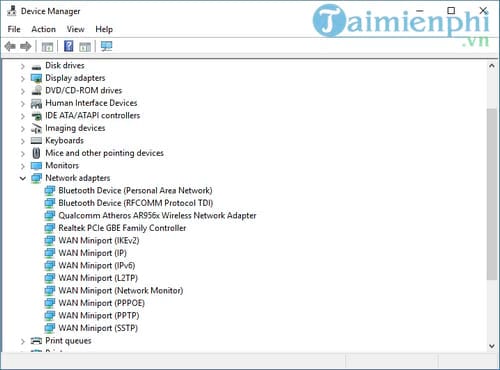This screenshot has width=500, height=370.
Task: Click the Scan for hardware changes monitor icon
Action: (107, 46)
